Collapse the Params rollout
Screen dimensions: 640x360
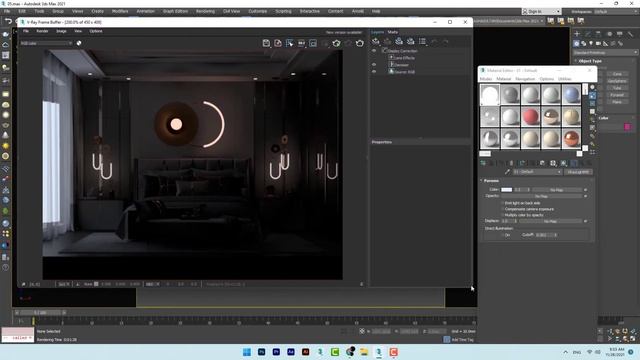491,180
